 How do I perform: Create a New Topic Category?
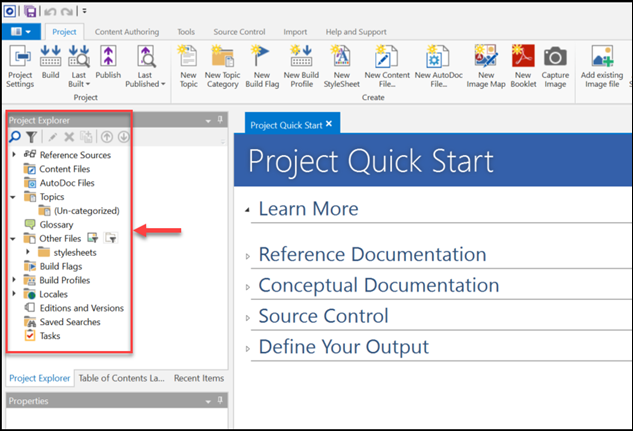coord(222,64)
